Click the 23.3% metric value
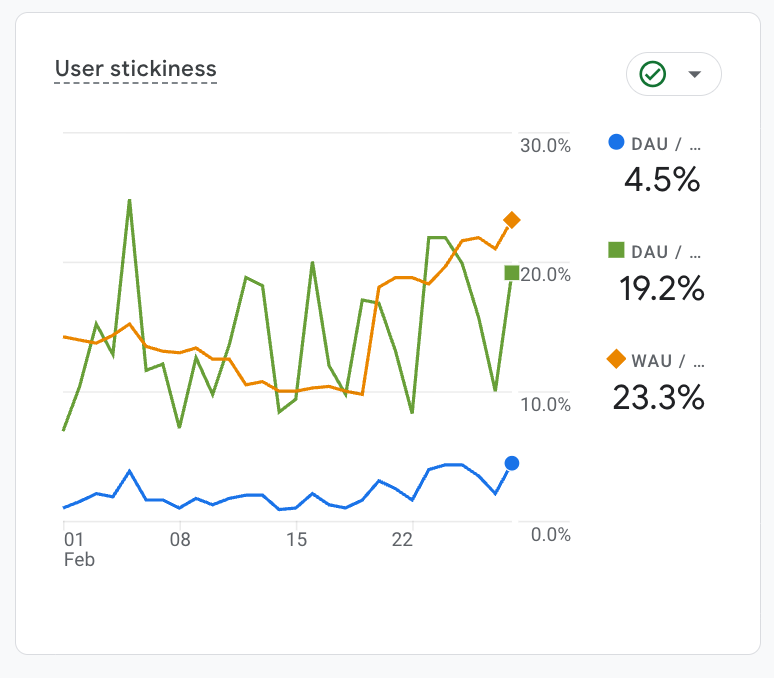This screenshot has width=774, height=678. [x=658, y=397]
